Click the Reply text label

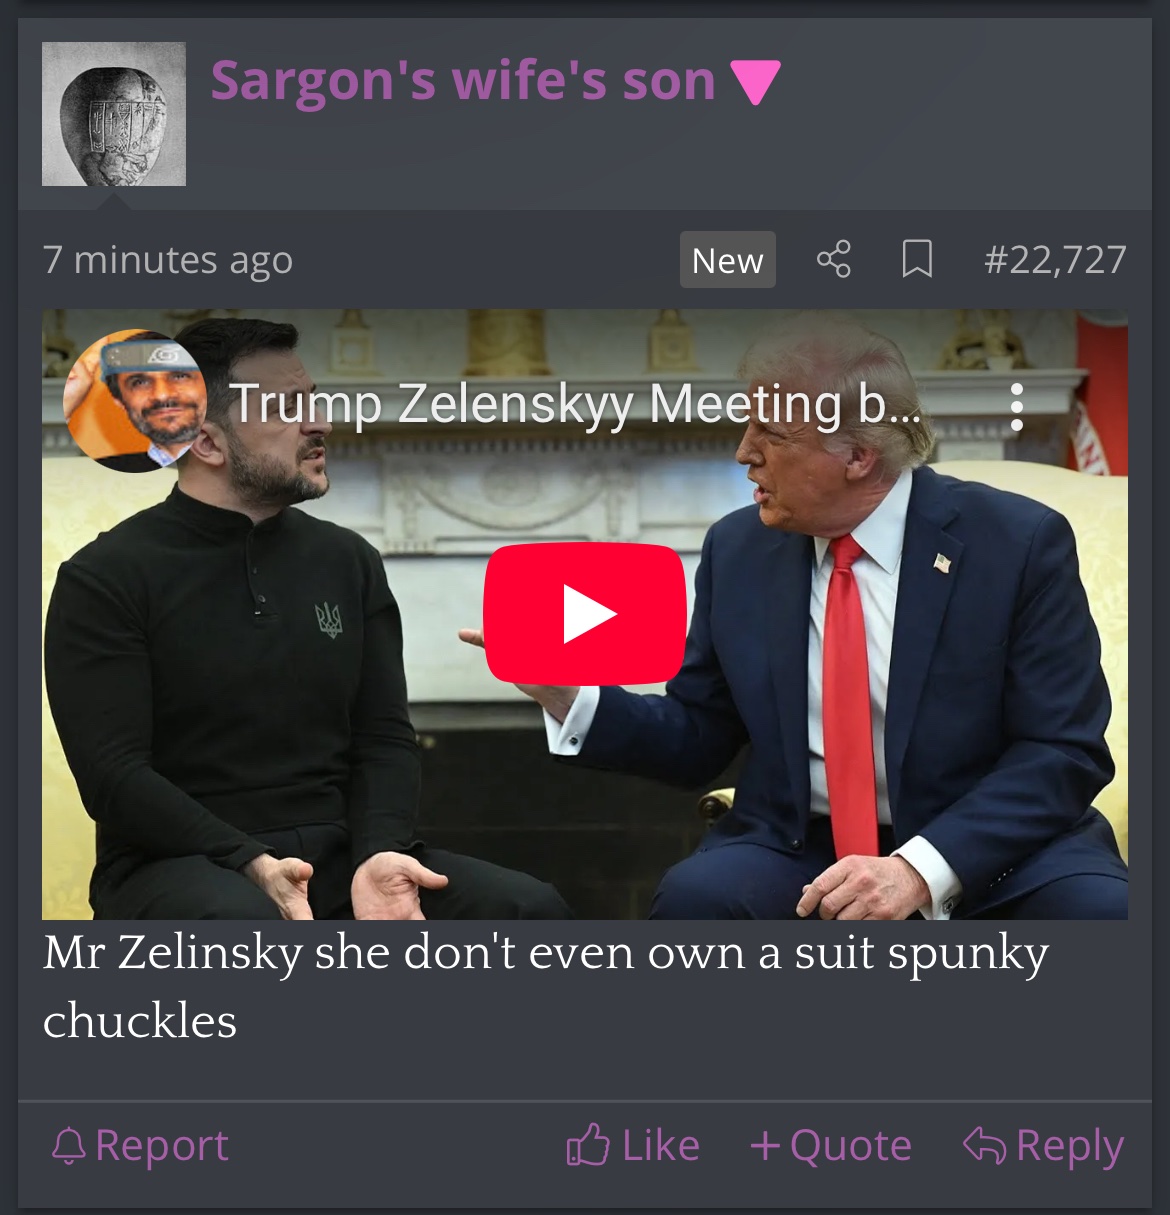tap(1070, 1147)
